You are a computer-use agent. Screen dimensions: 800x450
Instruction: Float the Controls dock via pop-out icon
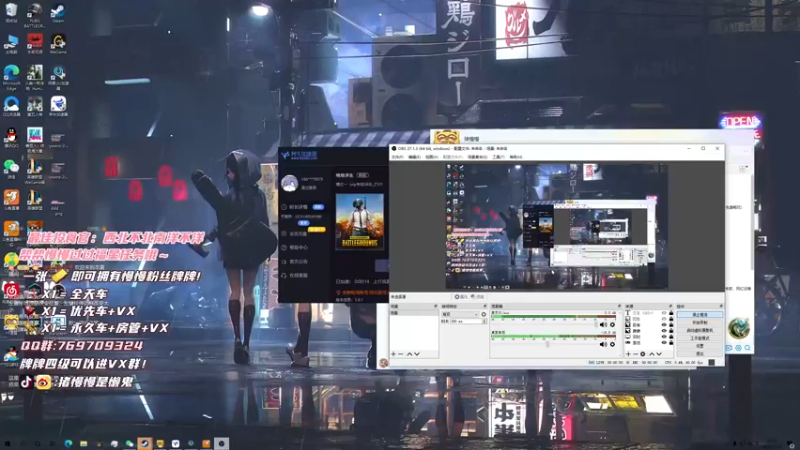click(x=721, y=306)
